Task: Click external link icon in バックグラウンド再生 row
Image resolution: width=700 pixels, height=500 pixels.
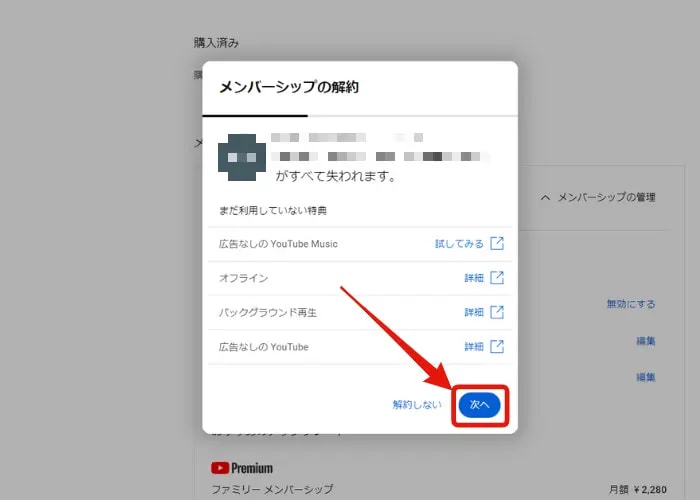Action: 496,312
